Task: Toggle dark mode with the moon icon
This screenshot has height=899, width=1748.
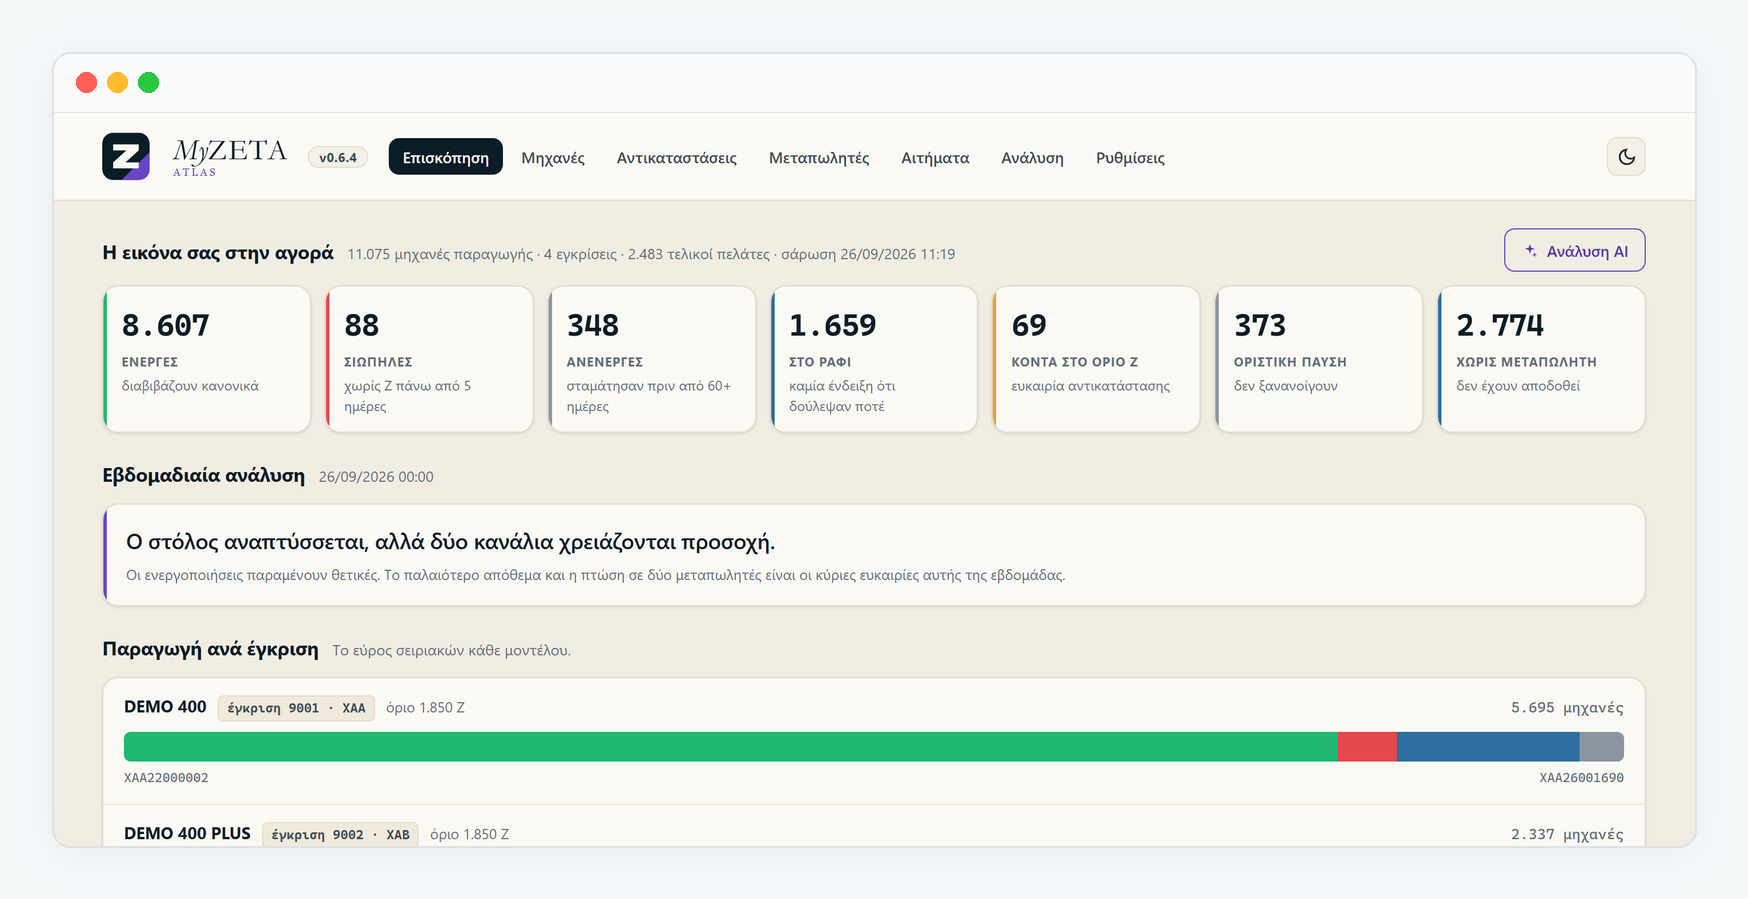Action: click(x=1626, y=157)
